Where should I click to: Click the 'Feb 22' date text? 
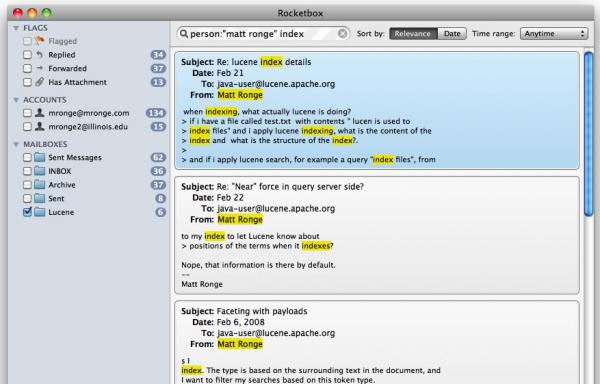[x=230, y=198]
